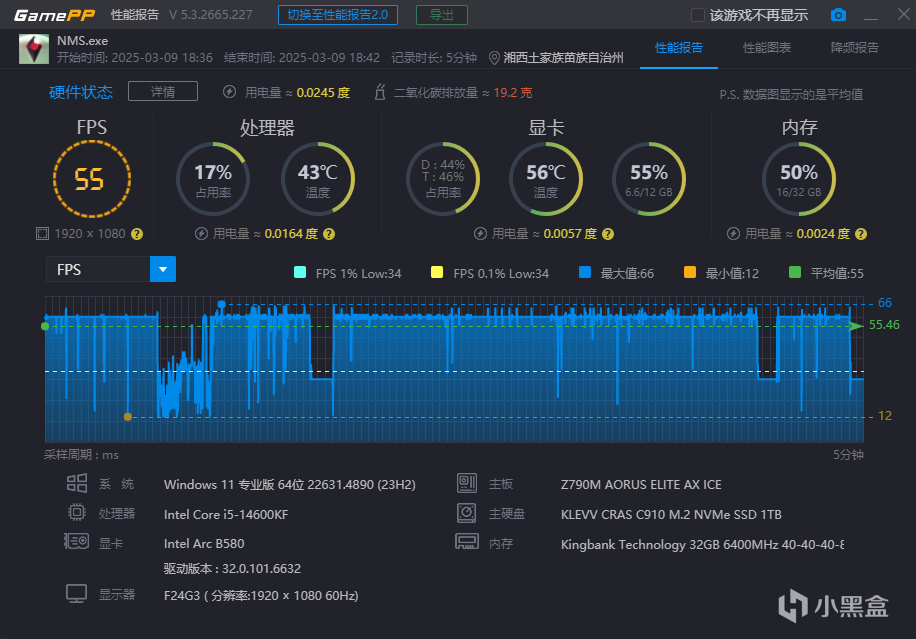Screen dimensions: 916x639
Task: Click the NMS.exe game icon
Action: 34,48
